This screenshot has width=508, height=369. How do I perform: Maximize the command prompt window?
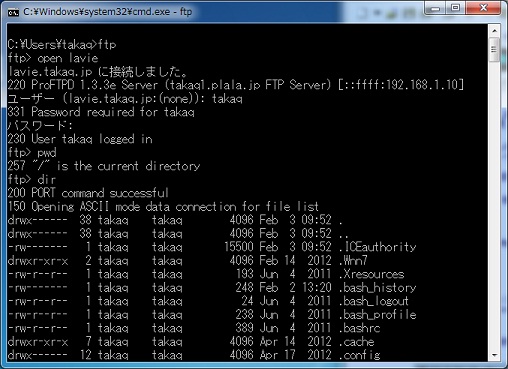coord(456,8)
